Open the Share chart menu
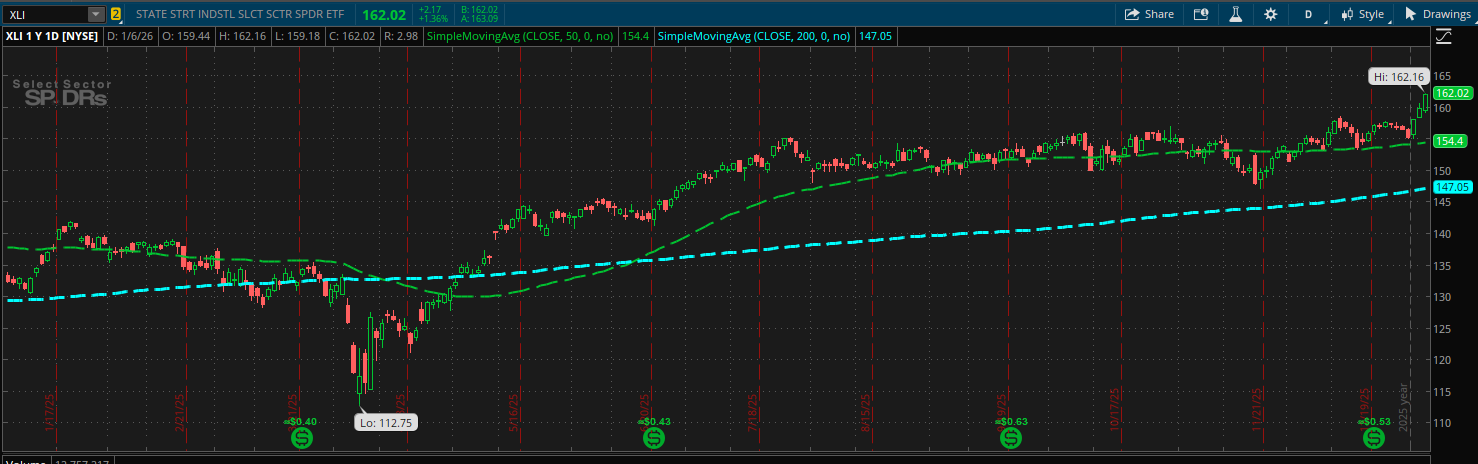Screen dimensions: 1478x464 1148,14
